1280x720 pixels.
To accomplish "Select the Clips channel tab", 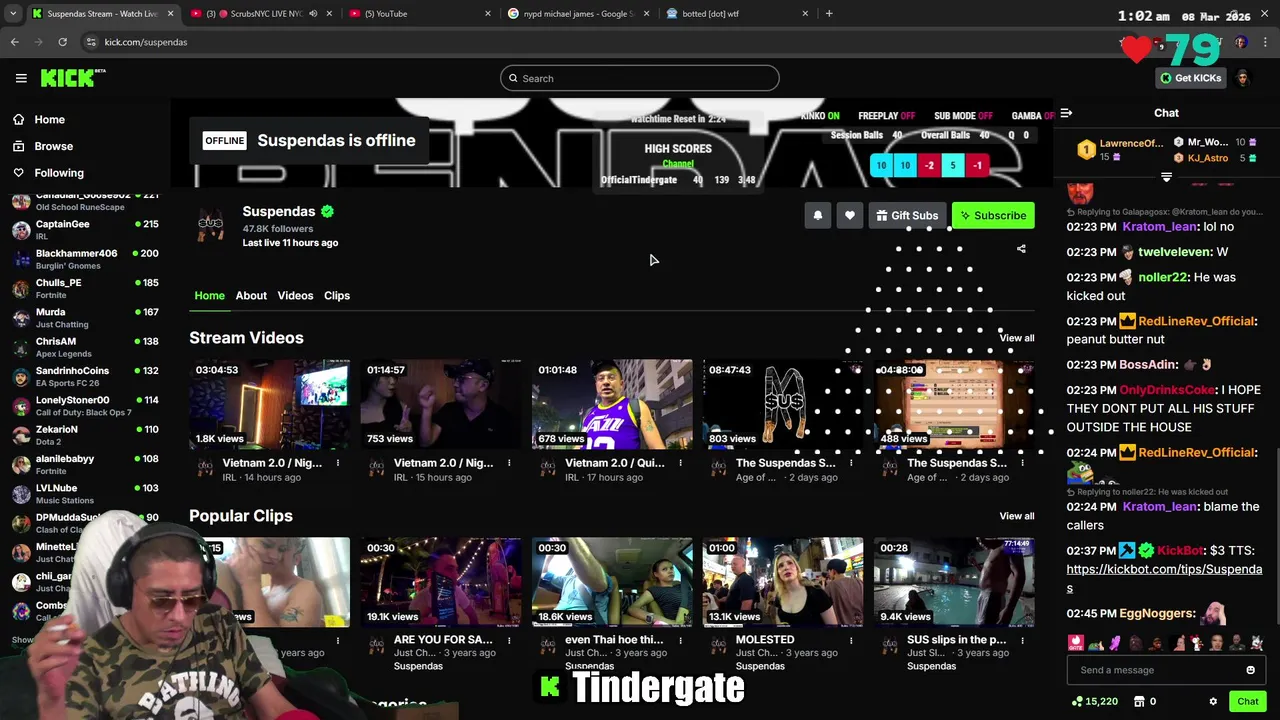I will tap(337, 295).
